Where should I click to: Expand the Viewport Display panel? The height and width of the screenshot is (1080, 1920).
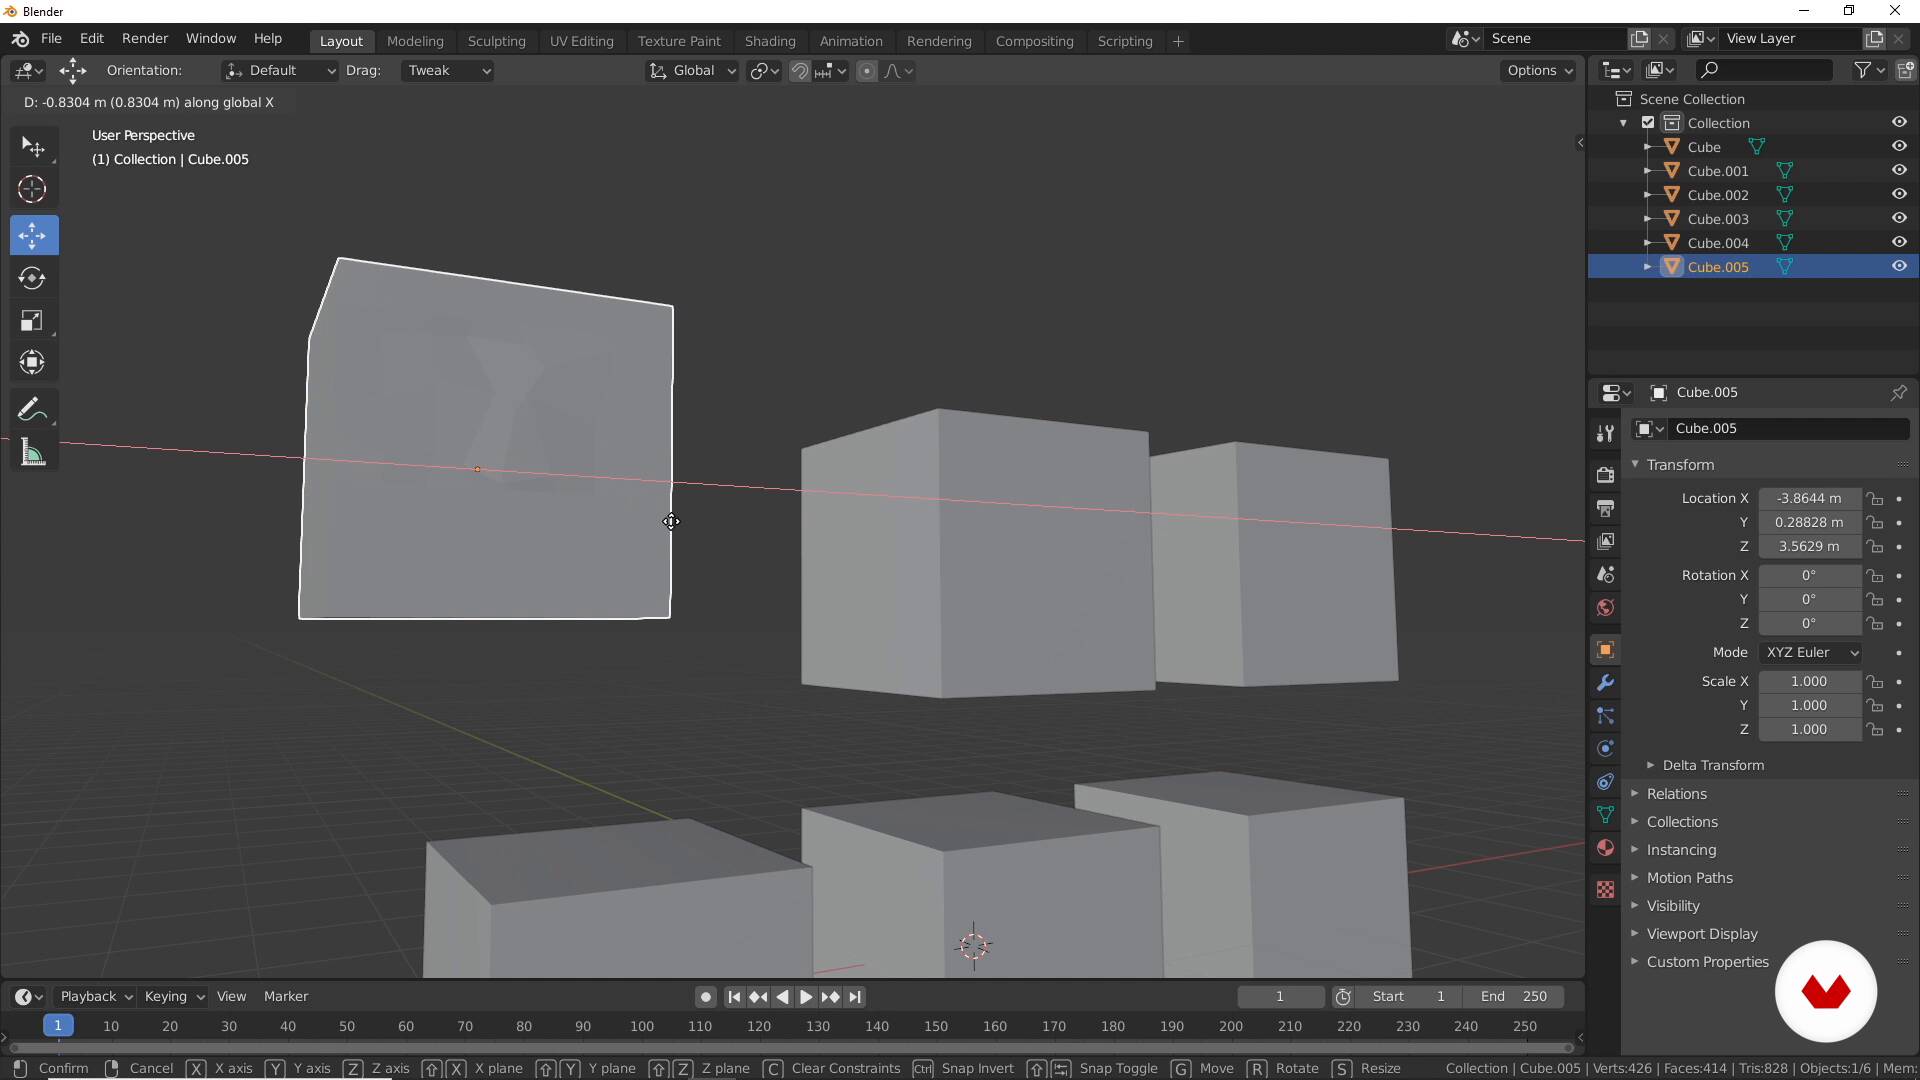[x=1701, y=933]
